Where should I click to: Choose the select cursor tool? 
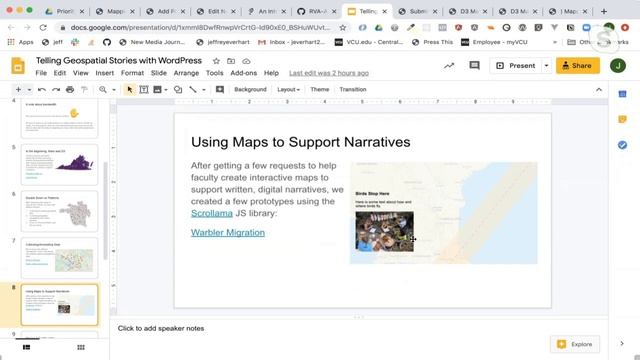tap(130, 89)
